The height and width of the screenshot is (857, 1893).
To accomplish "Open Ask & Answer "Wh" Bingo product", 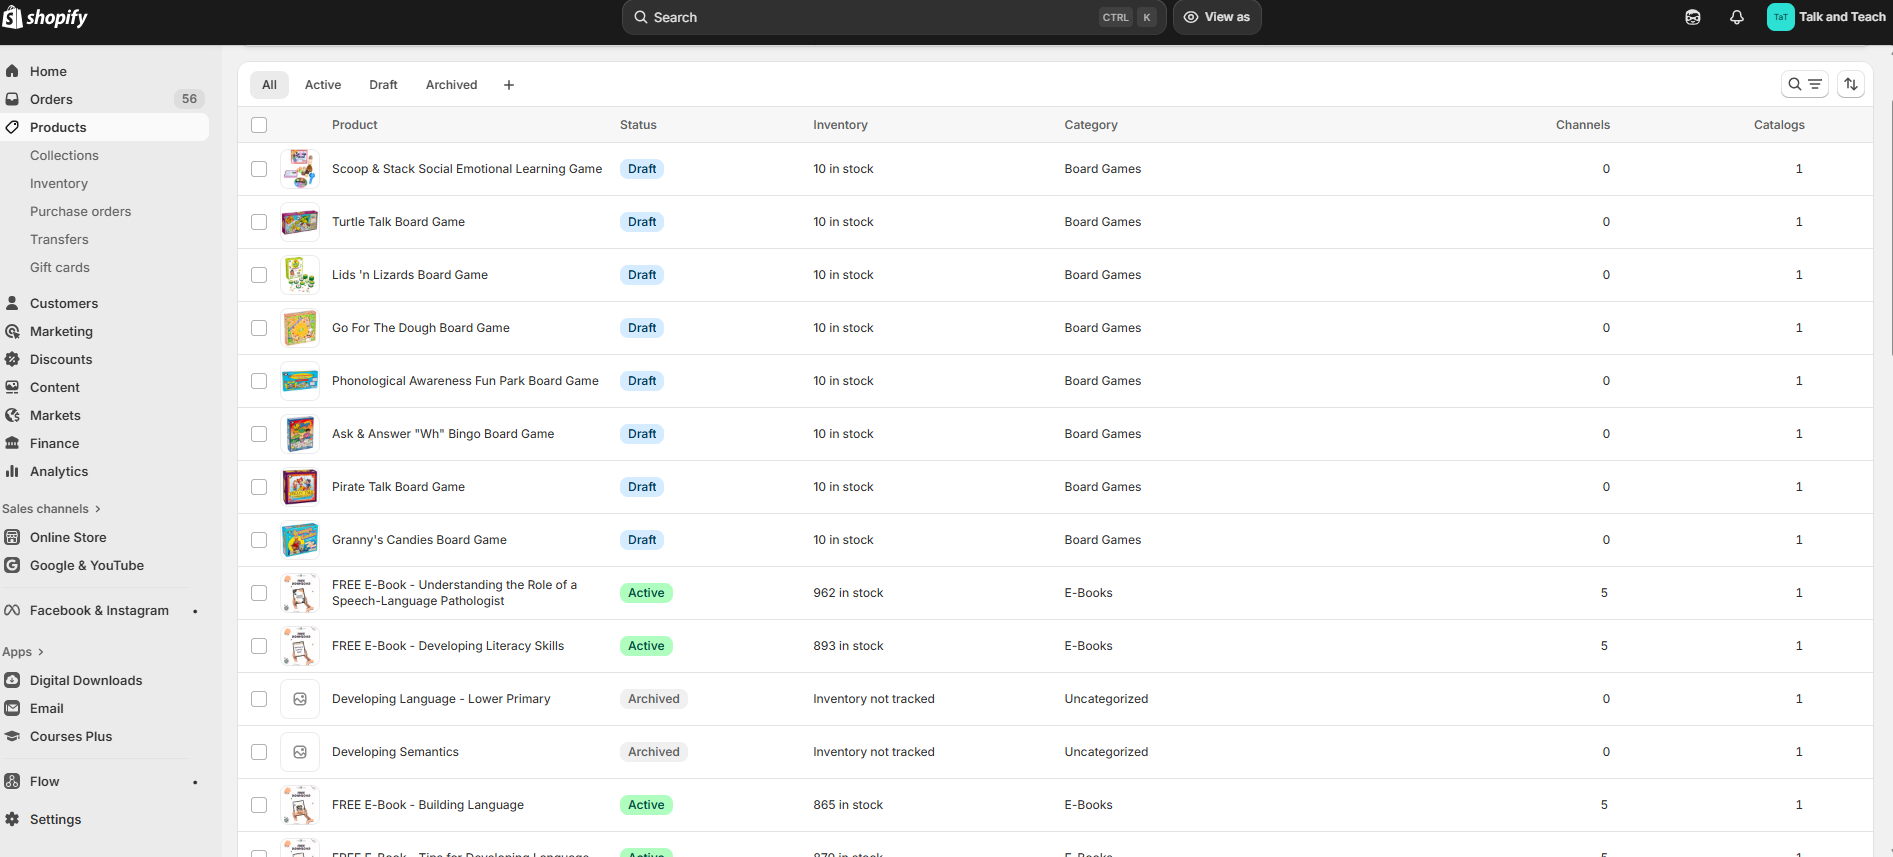I will pos(443,434).
